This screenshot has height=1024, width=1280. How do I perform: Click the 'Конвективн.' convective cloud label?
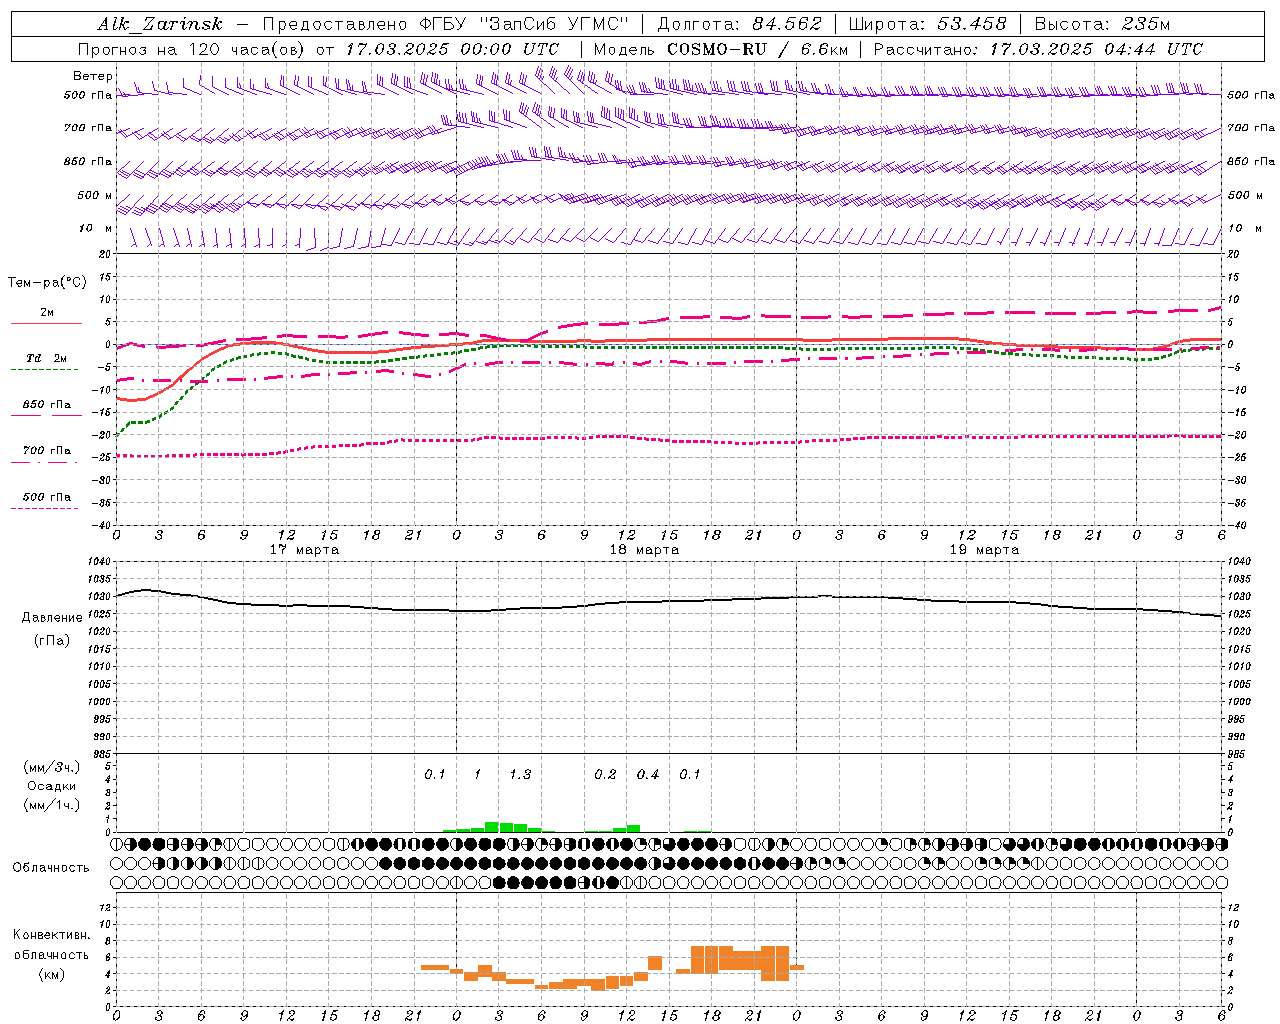pos(52,935)
